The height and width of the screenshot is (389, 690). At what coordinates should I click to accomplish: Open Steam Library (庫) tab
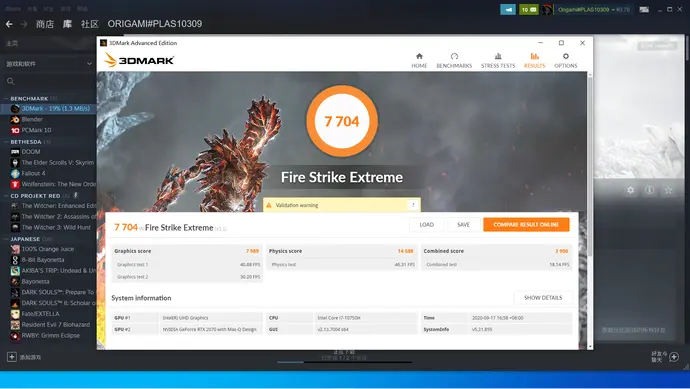pos(67,24)
